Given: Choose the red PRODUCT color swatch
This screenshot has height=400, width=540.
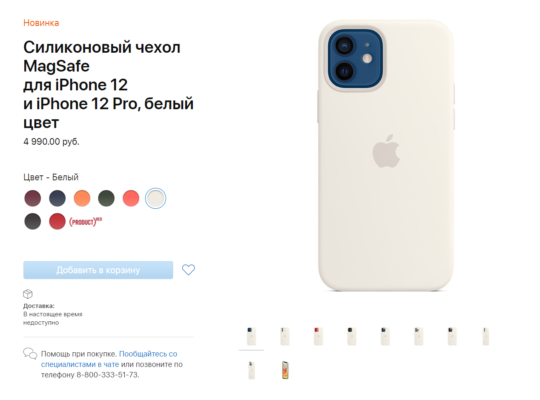Looking at the screenshot, I should pyautogui.click(x=57, y=221).
